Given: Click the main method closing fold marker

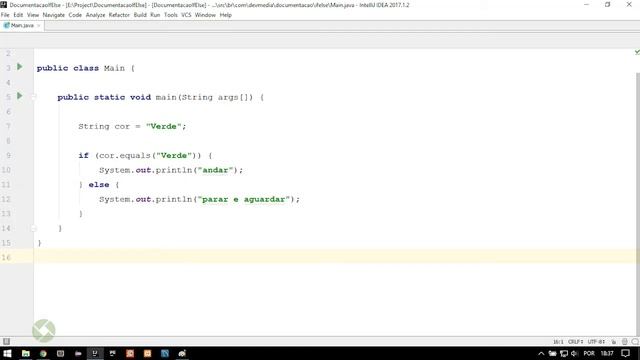Looking at the screenshot, I should point(34,229).
